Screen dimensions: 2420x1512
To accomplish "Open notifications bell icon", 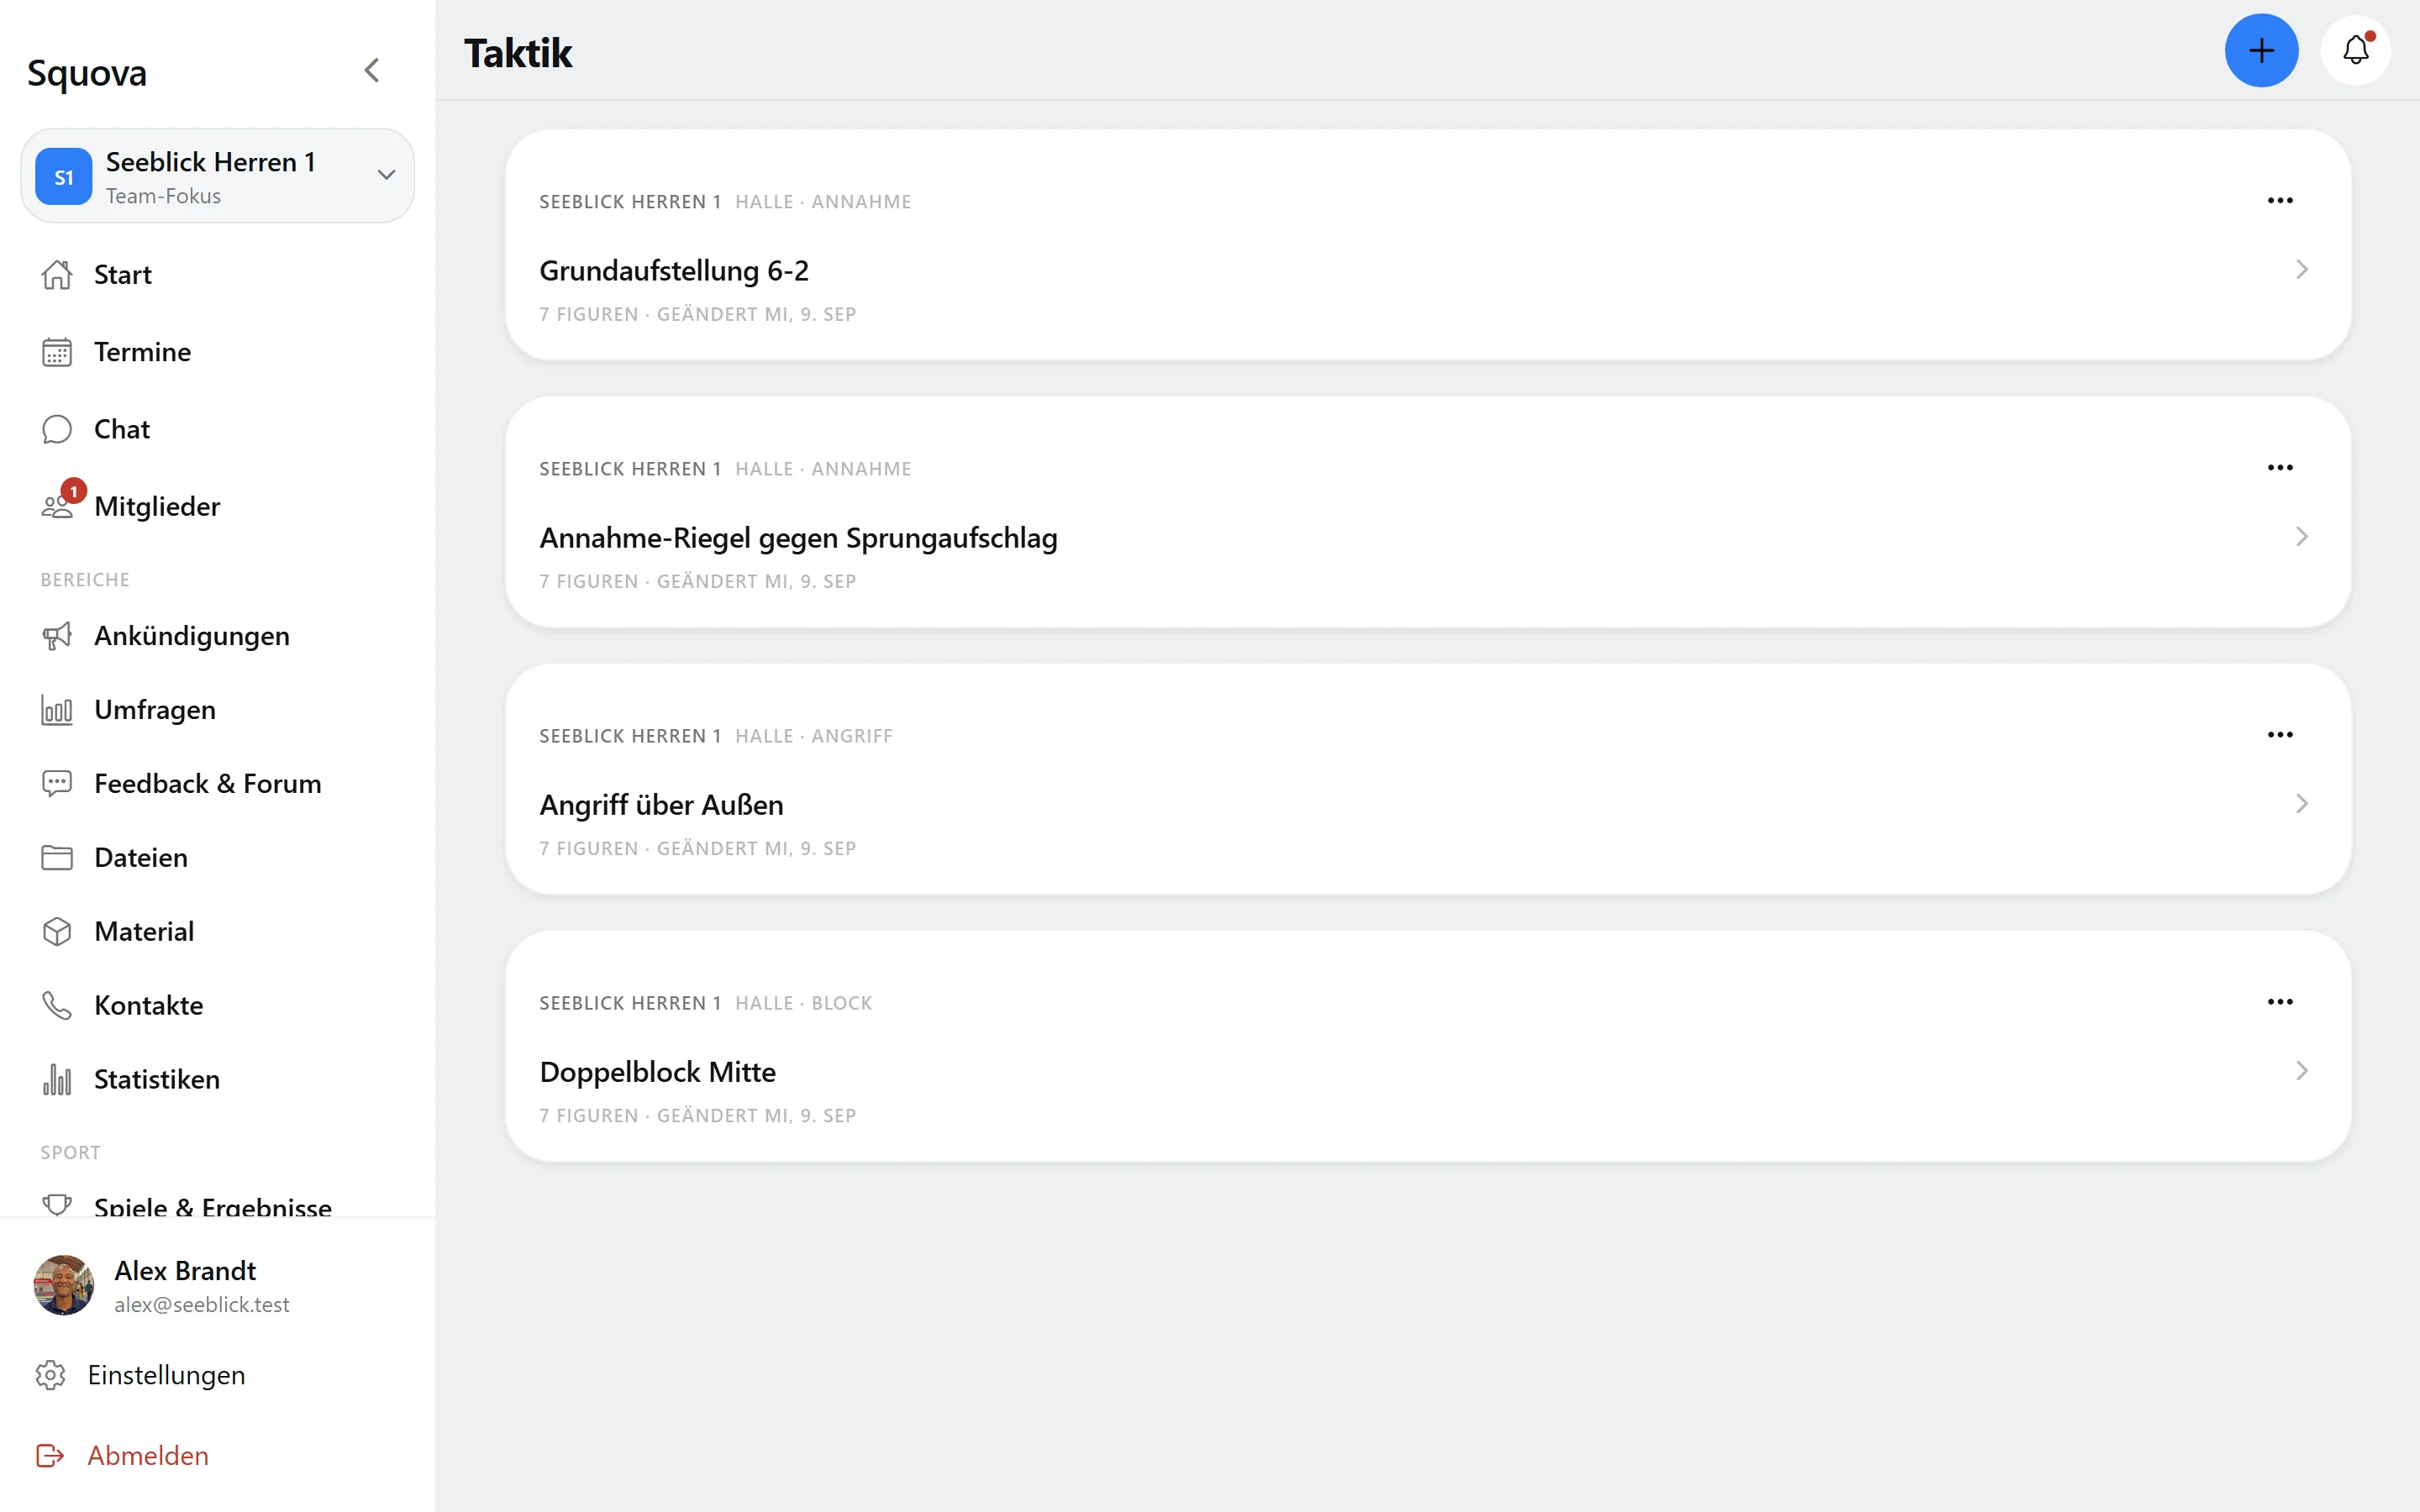I will click(2356, 50).
